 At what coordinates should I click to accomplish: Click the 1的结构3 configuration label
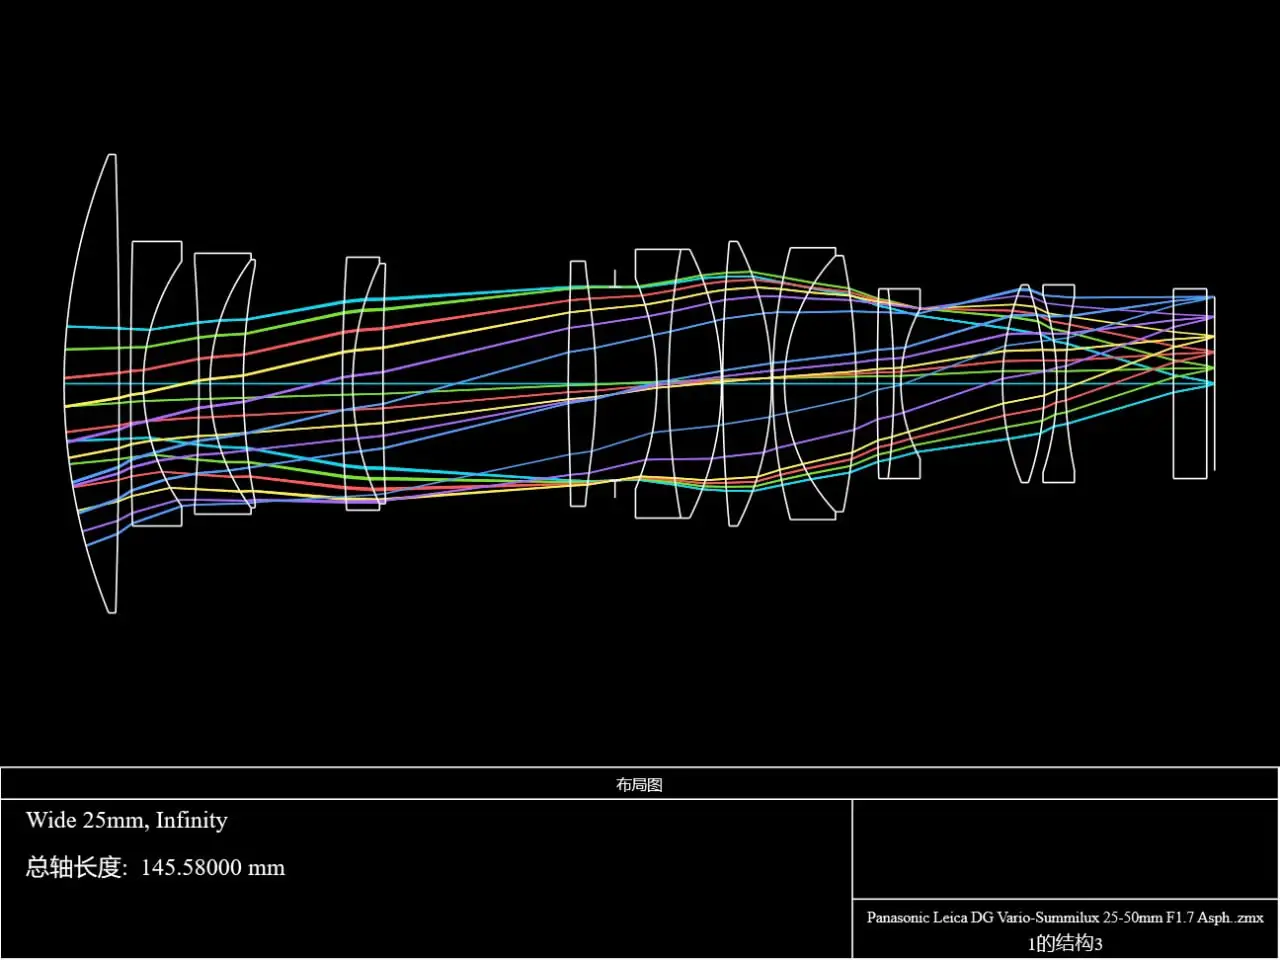1065,943
